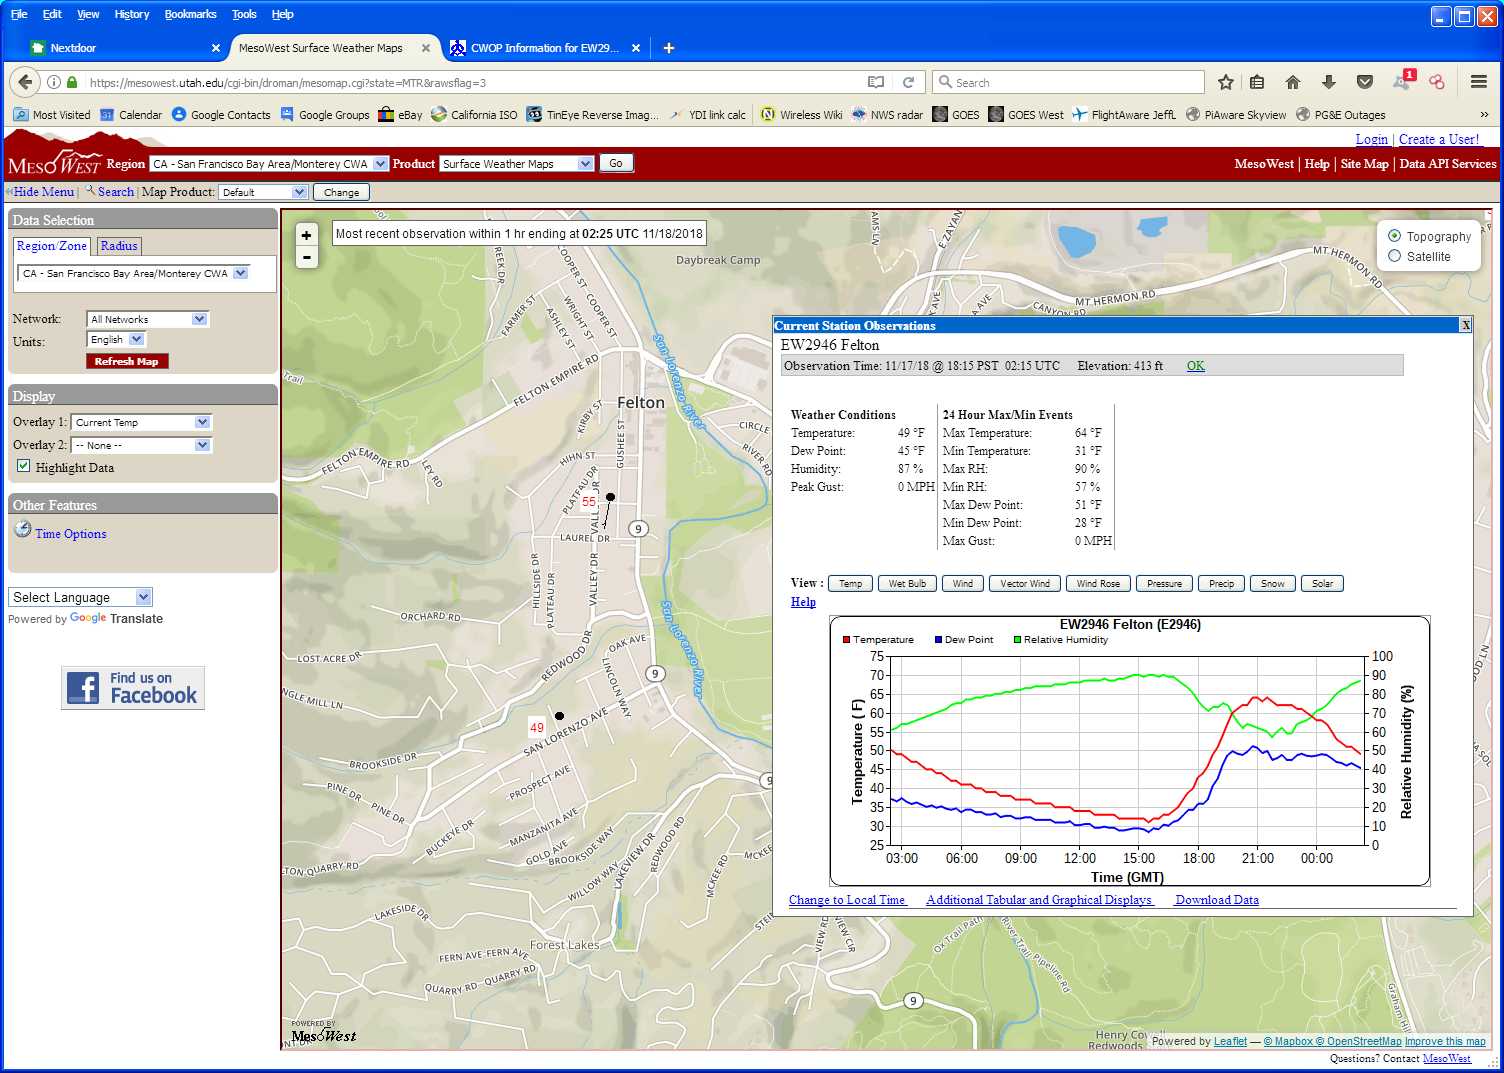
Task: Open the Firefox downloads arrow icon
Action: click(1328, 82)
